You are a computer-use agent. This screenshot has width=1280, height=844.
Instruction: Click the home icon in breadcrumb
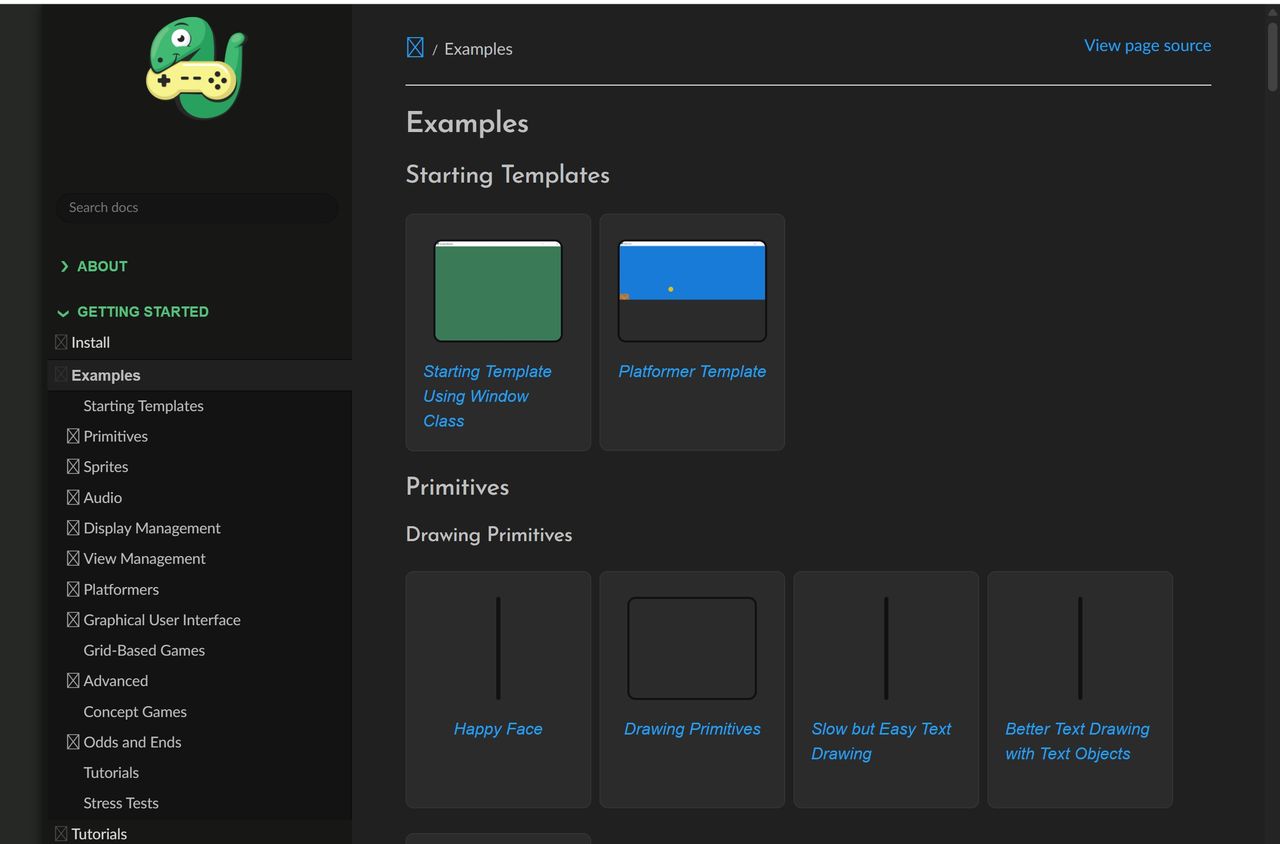point(415,48)
